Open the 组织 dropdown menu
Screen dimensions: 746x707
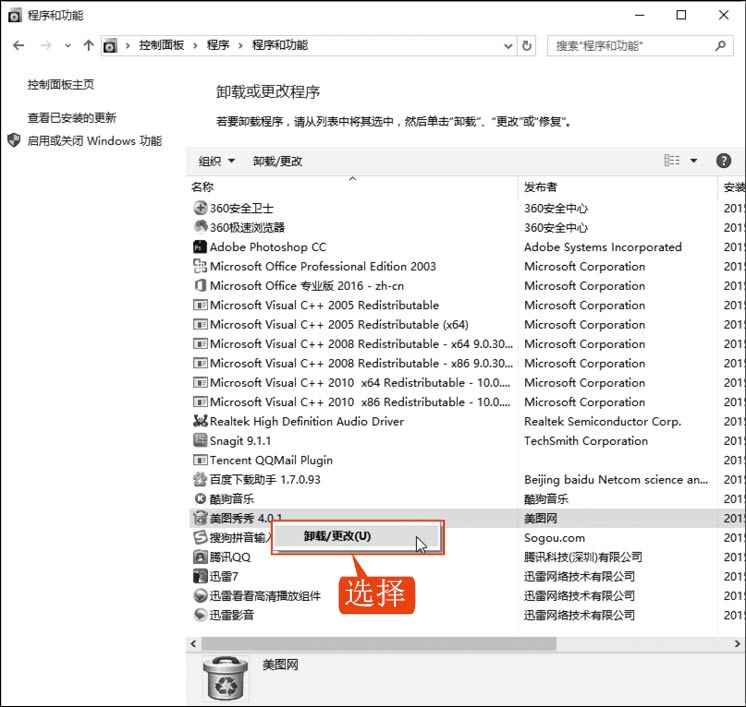pyautogui.click(x=216, y=161)
